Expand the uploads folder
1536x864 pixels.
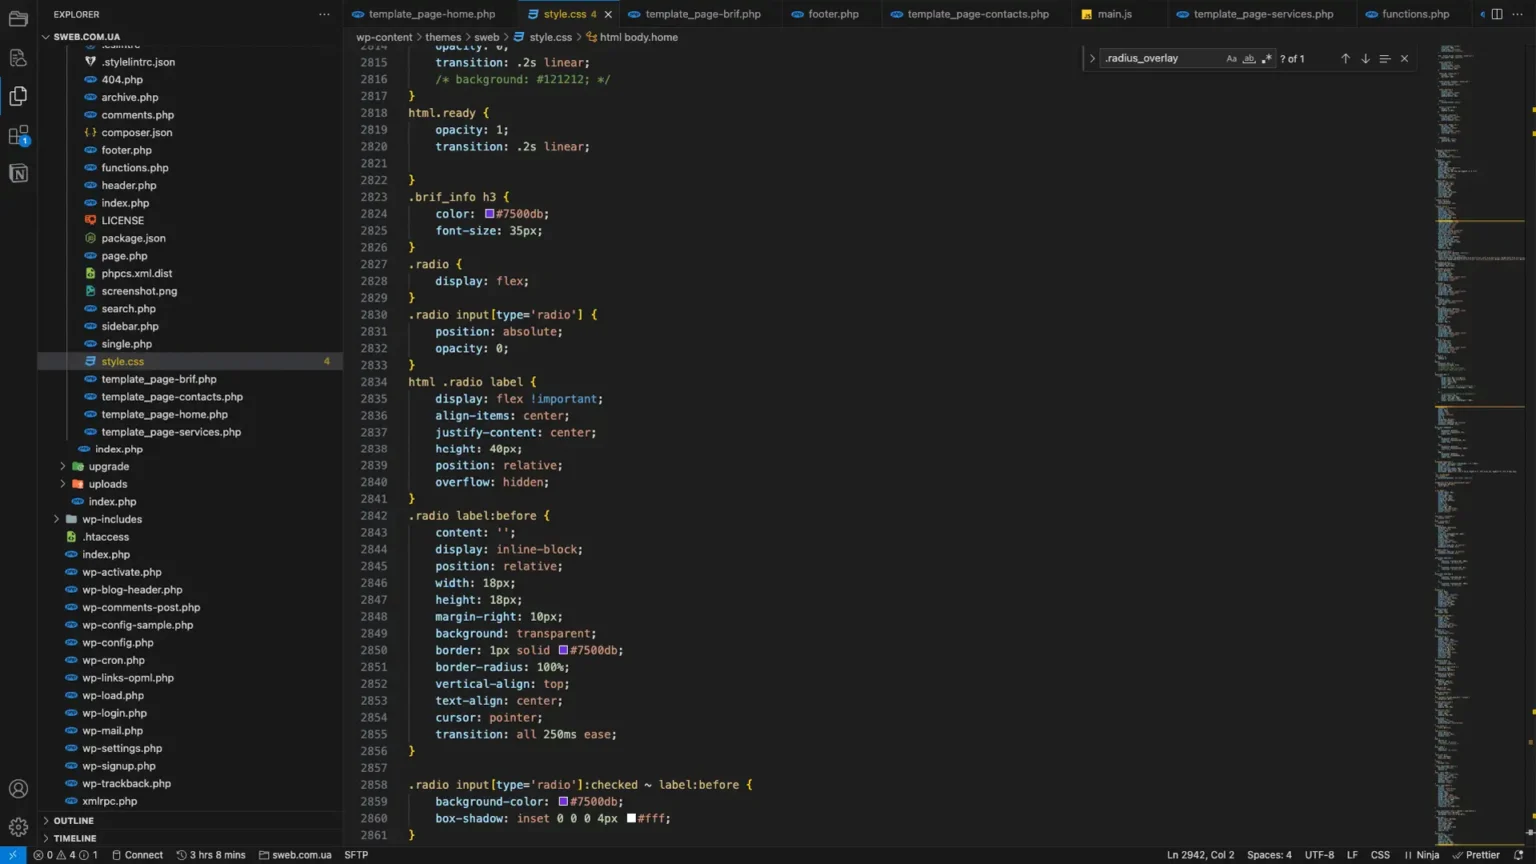click(x=63, y=484)
